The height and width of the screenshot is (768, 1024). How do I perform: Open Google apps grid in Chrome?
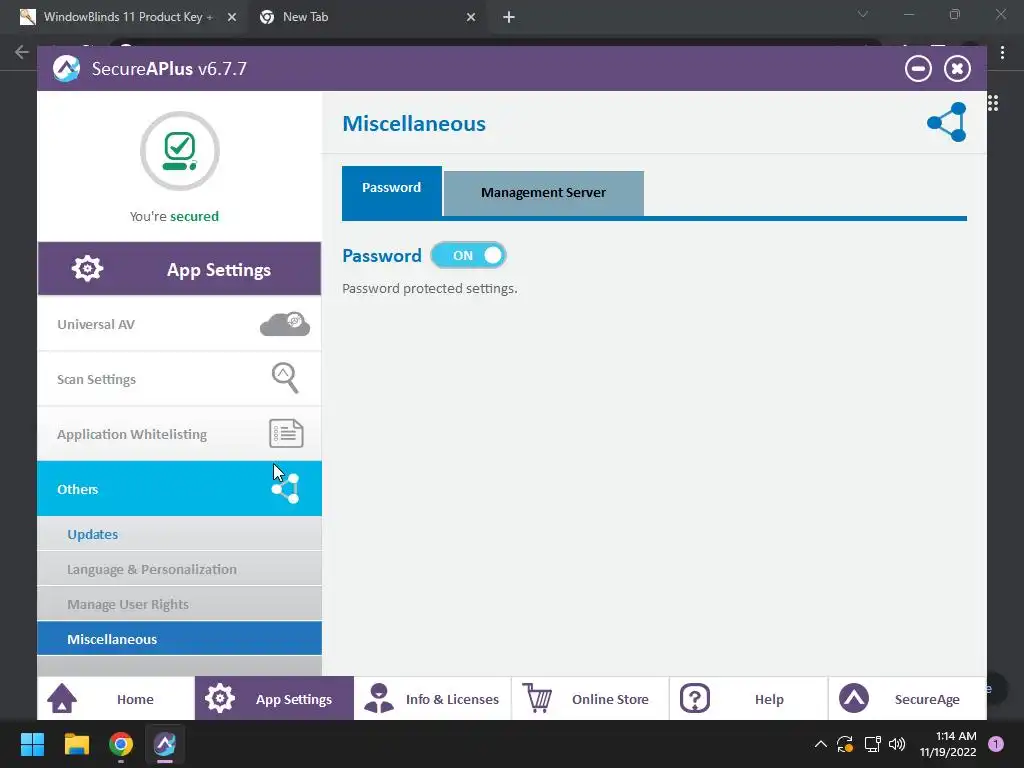[993, 103]
